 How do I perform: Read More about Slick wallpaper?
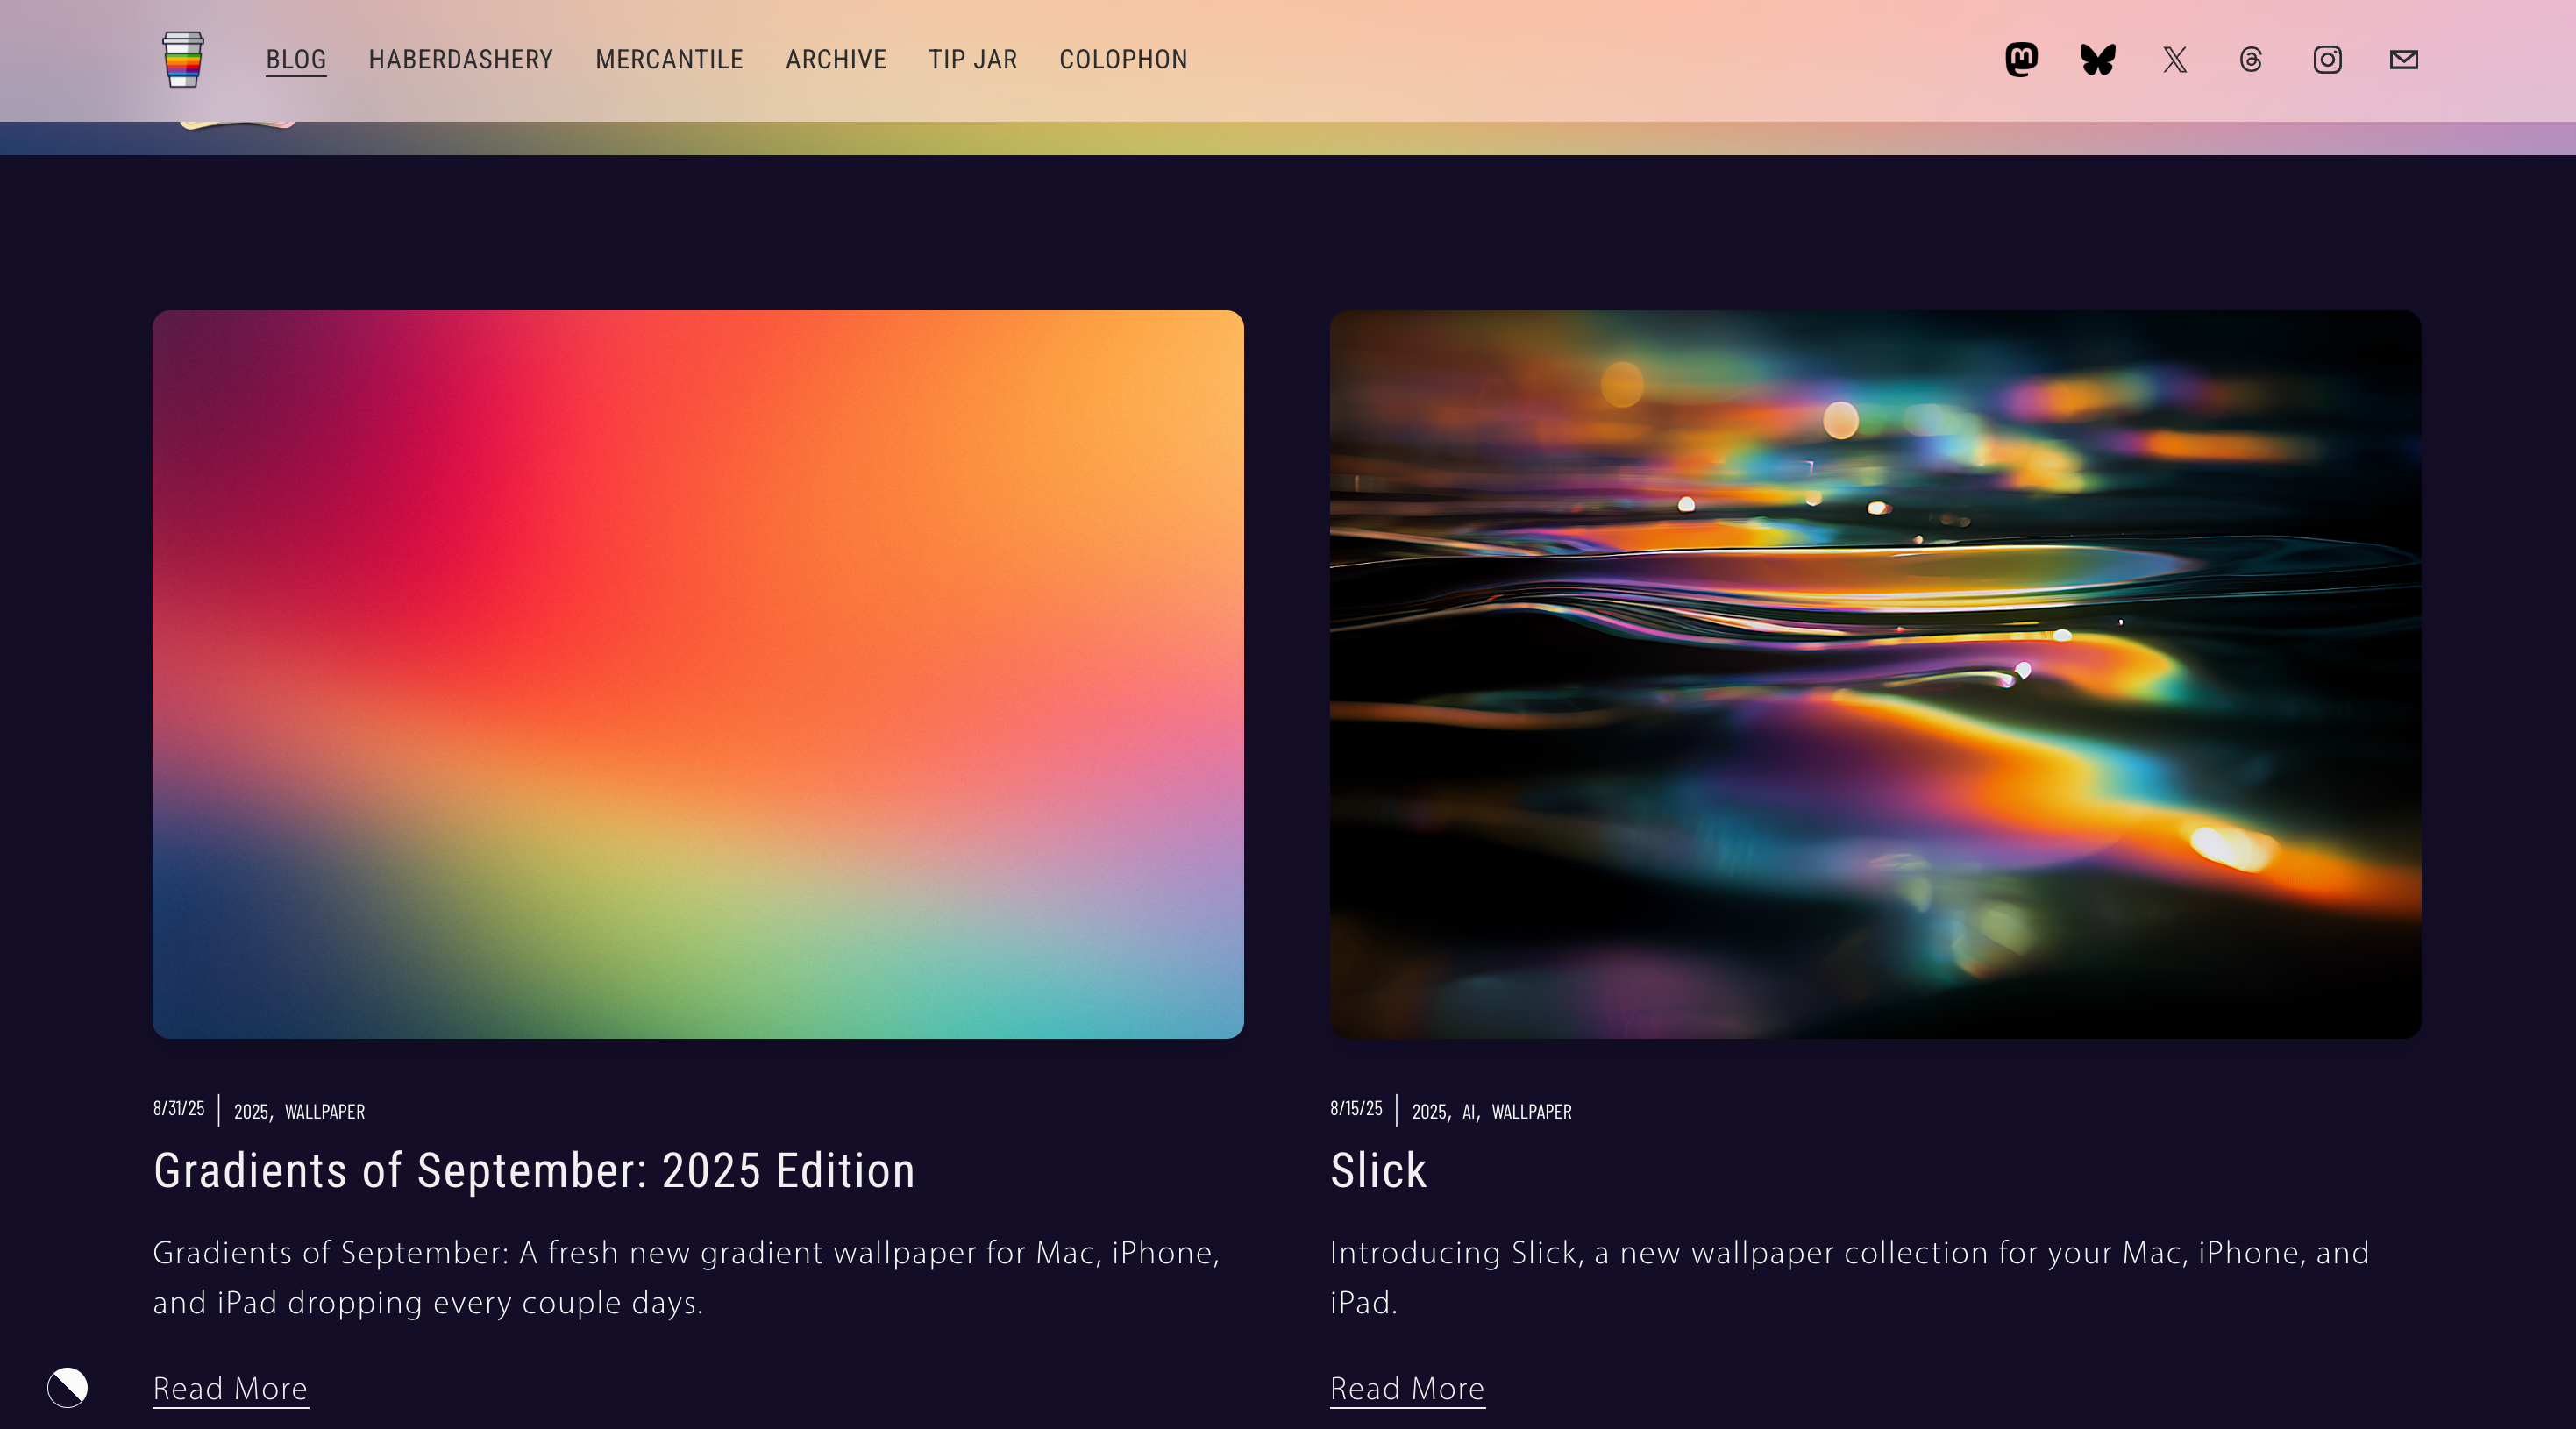pyautogui.click(x=1406, y=1388)
